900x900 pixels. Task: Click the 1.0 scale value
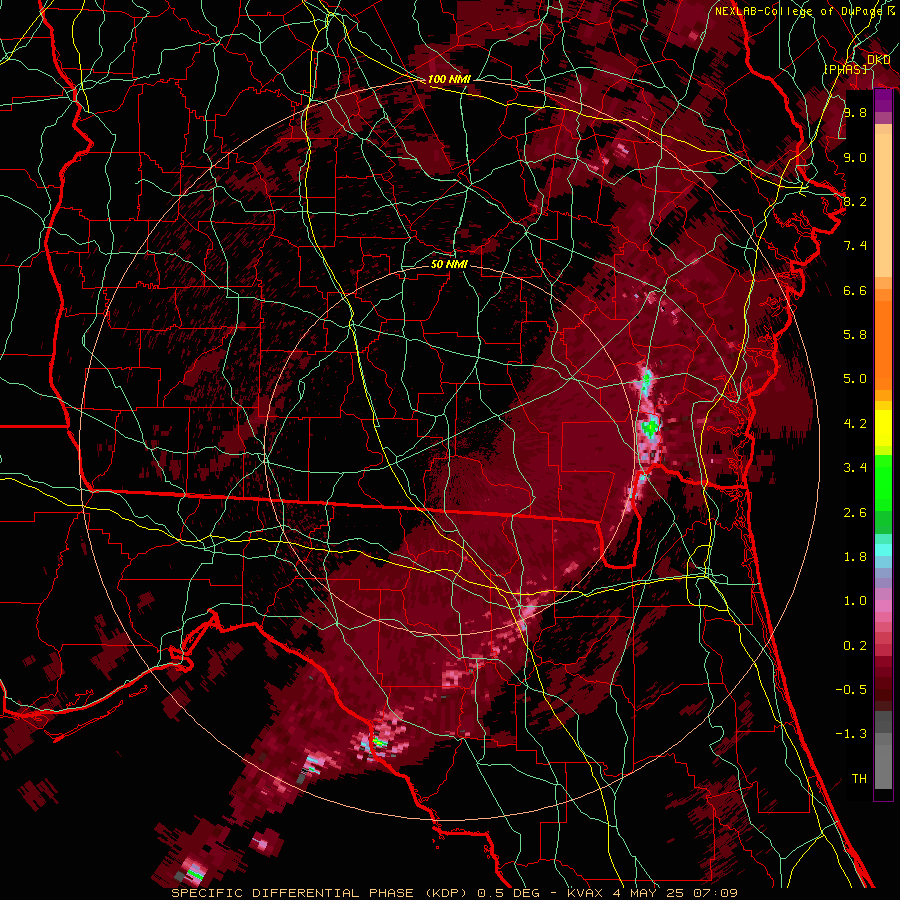click(x=855, y=601)
